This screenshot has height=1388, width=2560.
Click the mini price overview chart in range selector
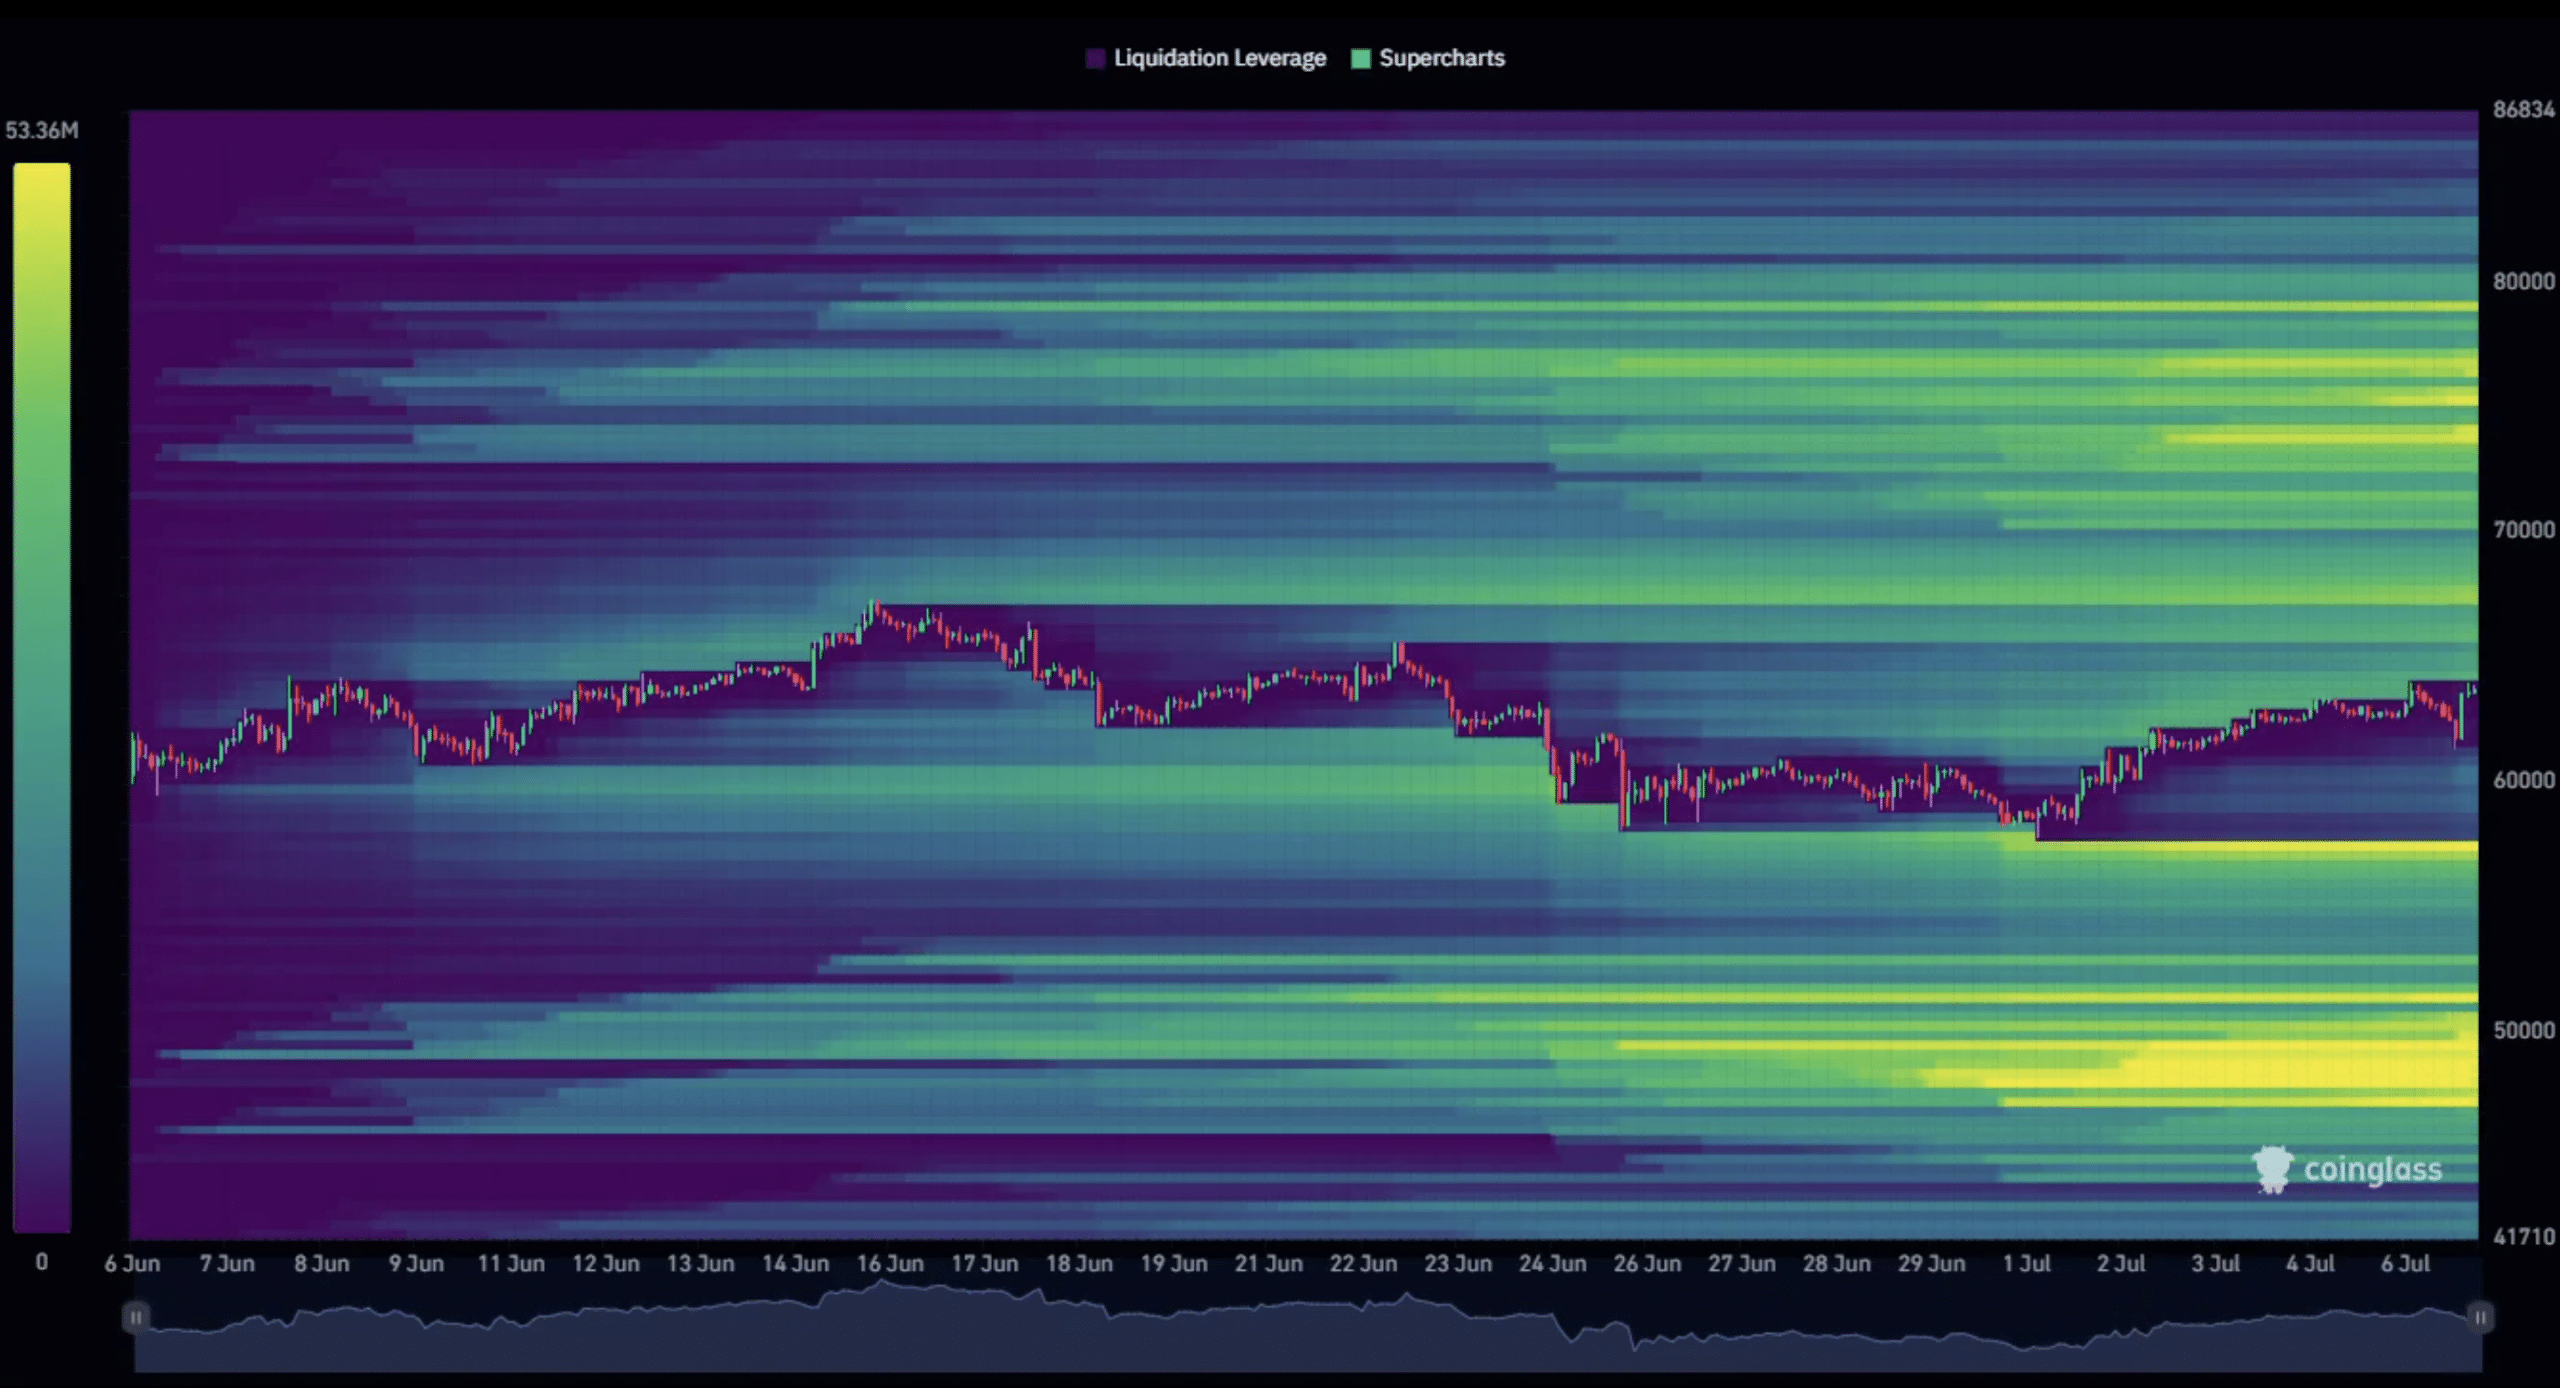tap(1308, 1325)
